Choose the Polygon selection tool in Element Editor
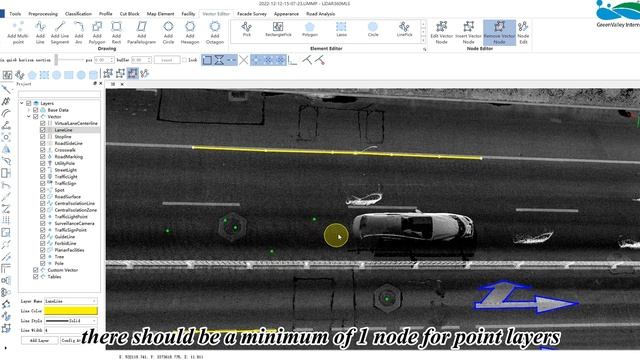Screen dimensions: 640x360 coord(310,30)
